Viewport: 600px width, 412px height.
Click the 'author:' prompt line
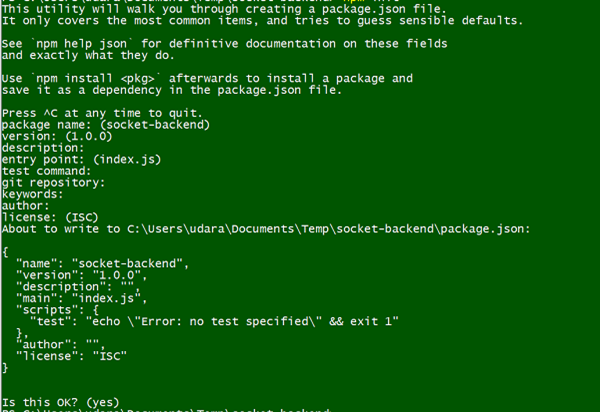coord(26,206)
